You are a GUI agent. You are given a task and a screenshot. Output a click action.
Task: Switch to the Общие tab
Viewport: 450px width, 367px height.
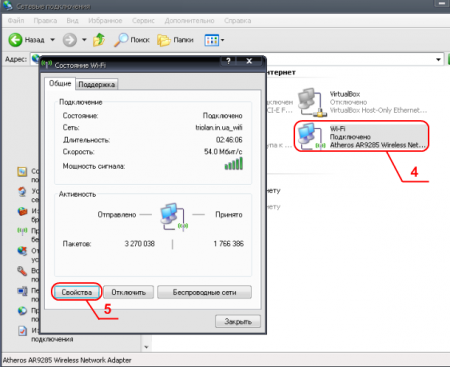(60, 83)
